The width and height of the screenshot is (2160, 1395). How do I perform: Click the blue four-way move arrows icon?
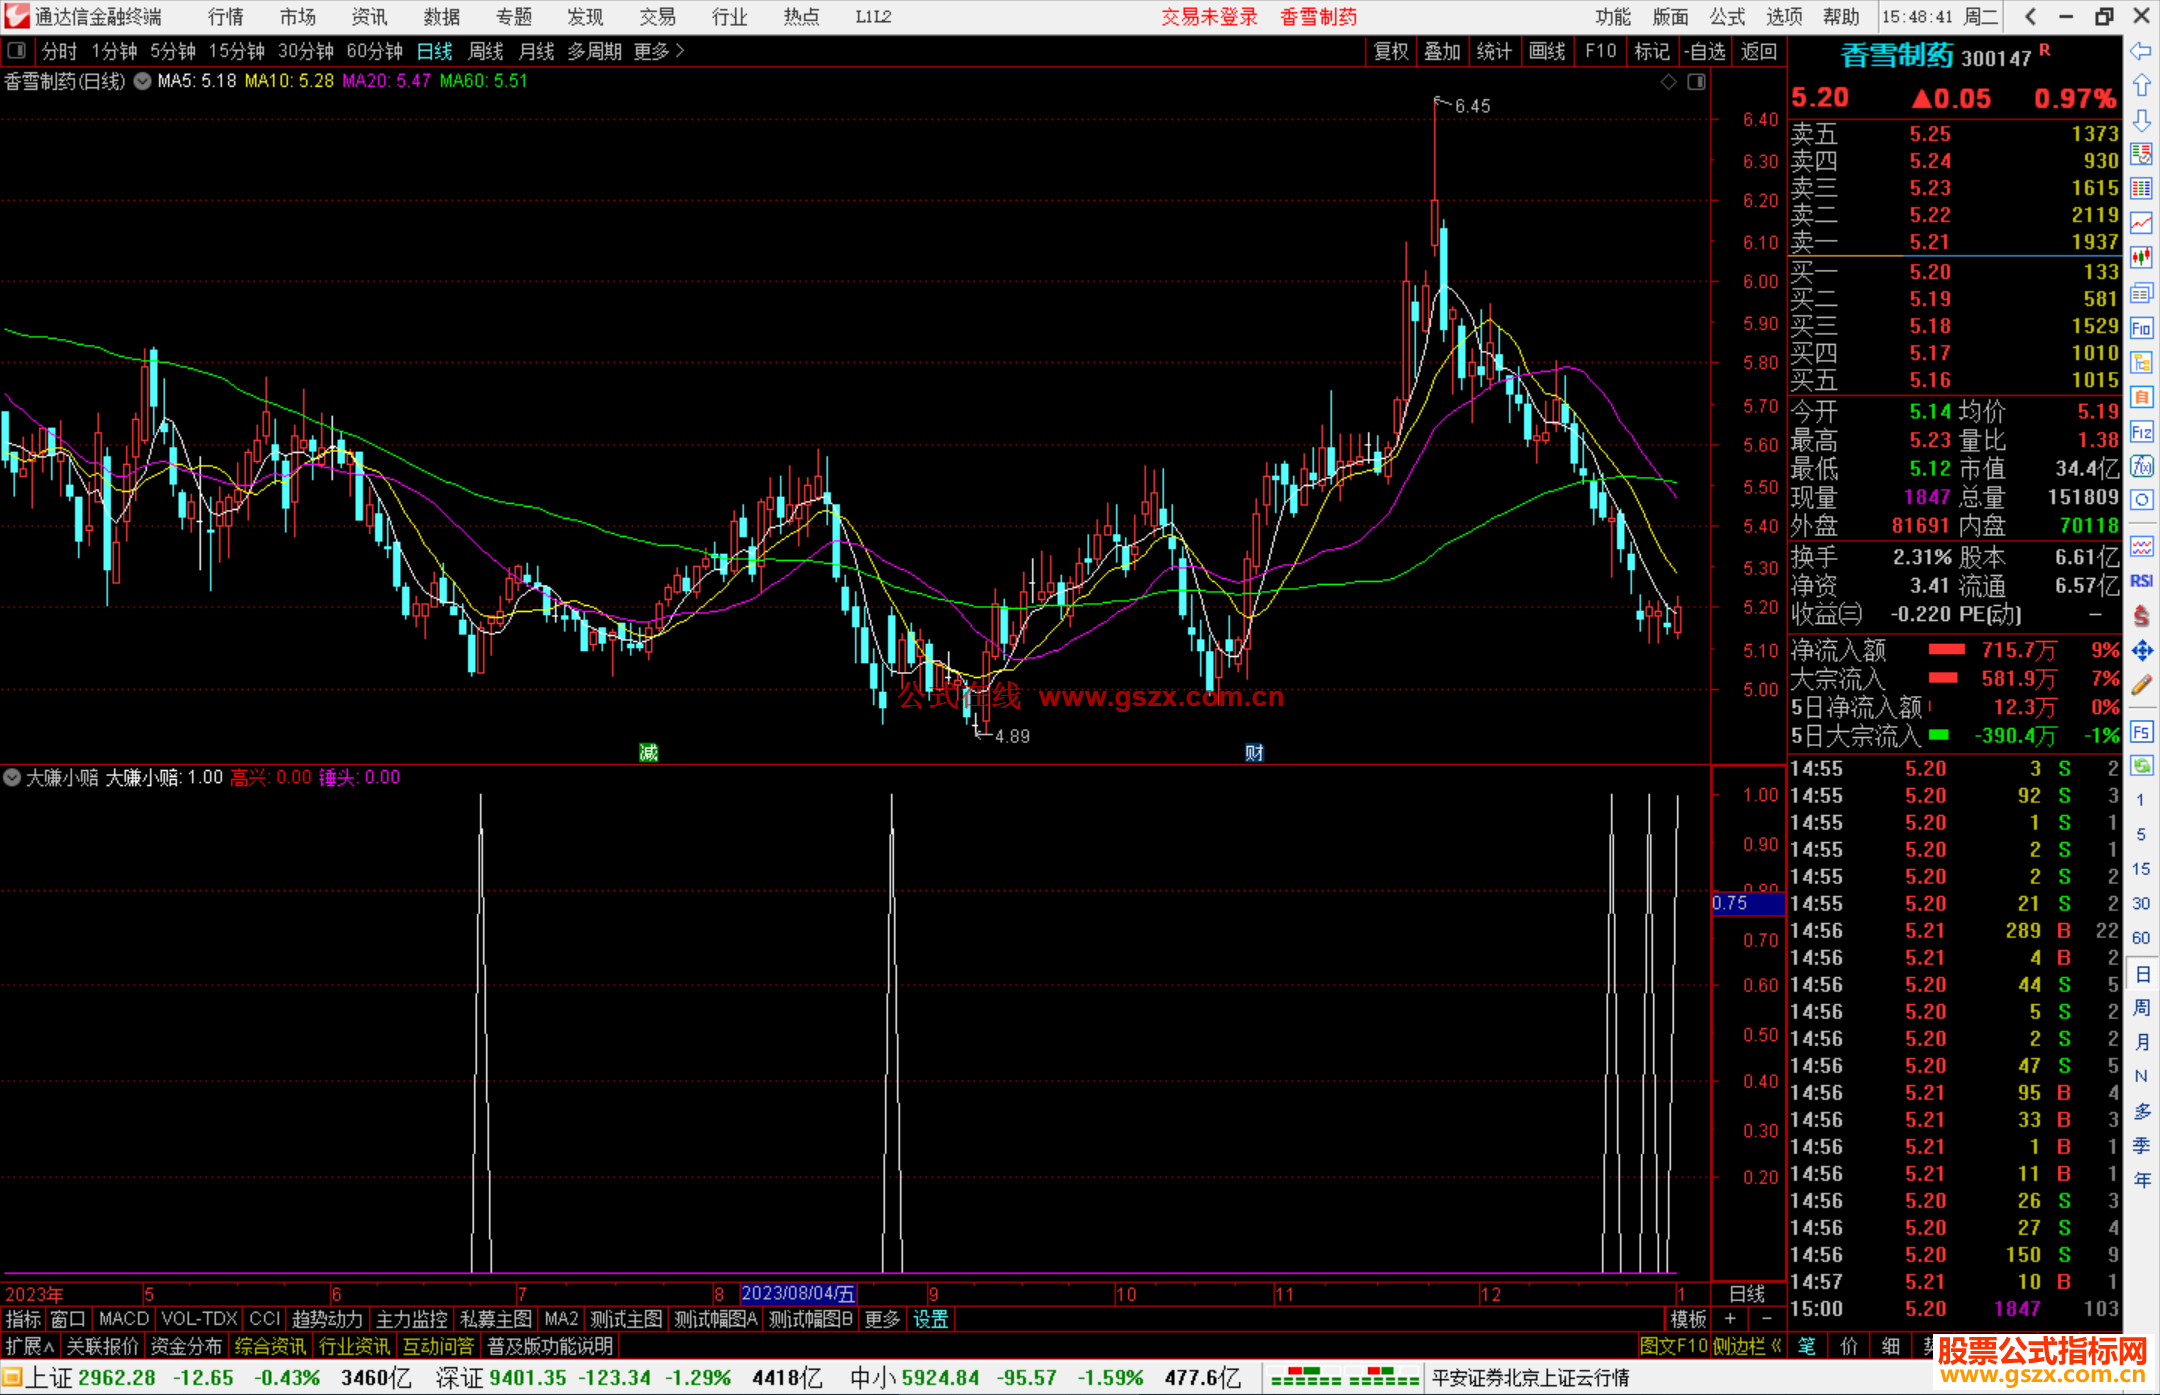(x=2141, y=651)
